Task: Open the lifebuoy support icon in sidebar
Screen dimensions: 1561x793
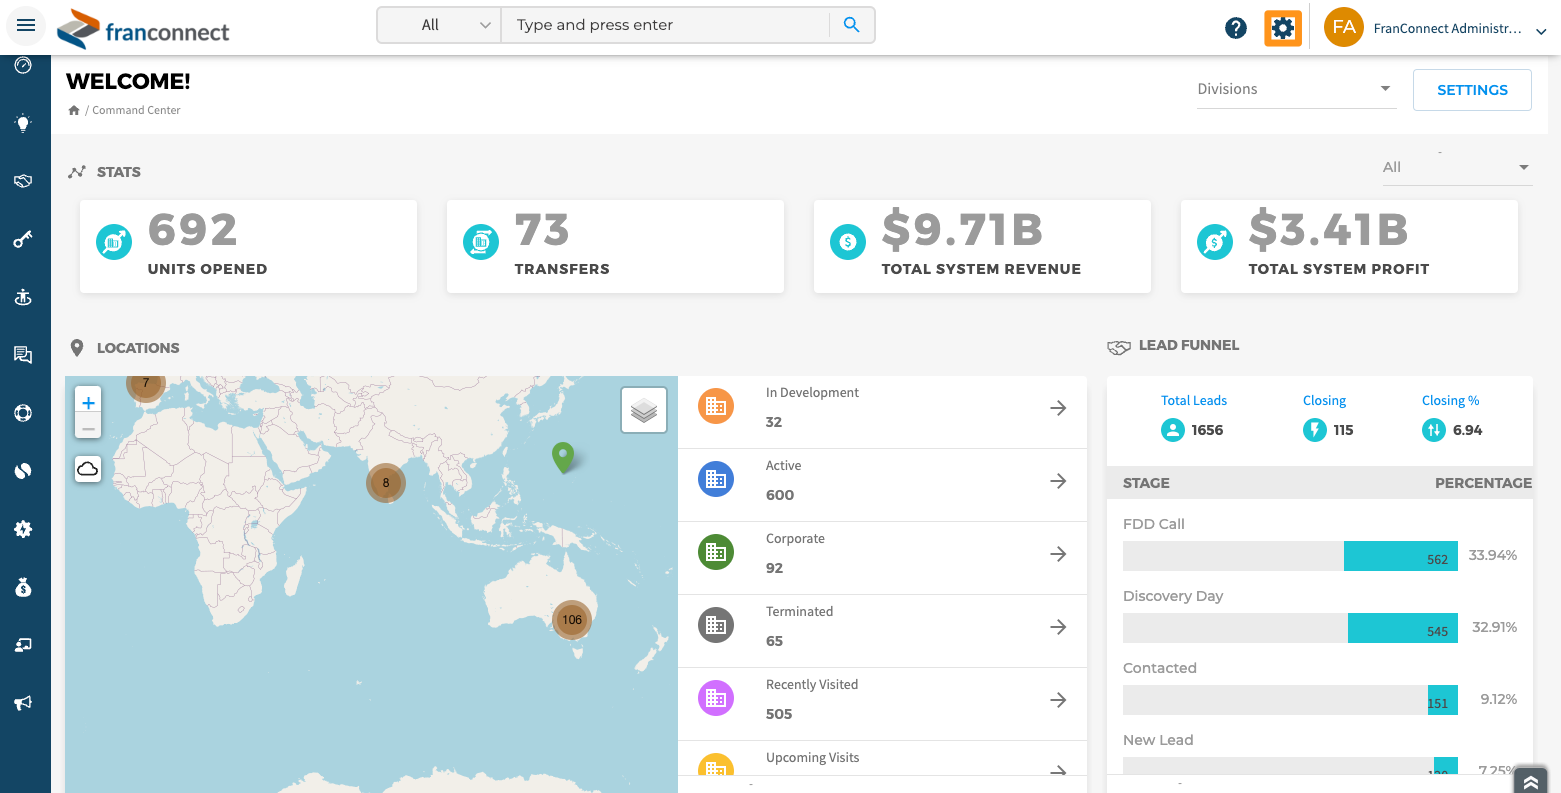Action: tap(23, 413)
